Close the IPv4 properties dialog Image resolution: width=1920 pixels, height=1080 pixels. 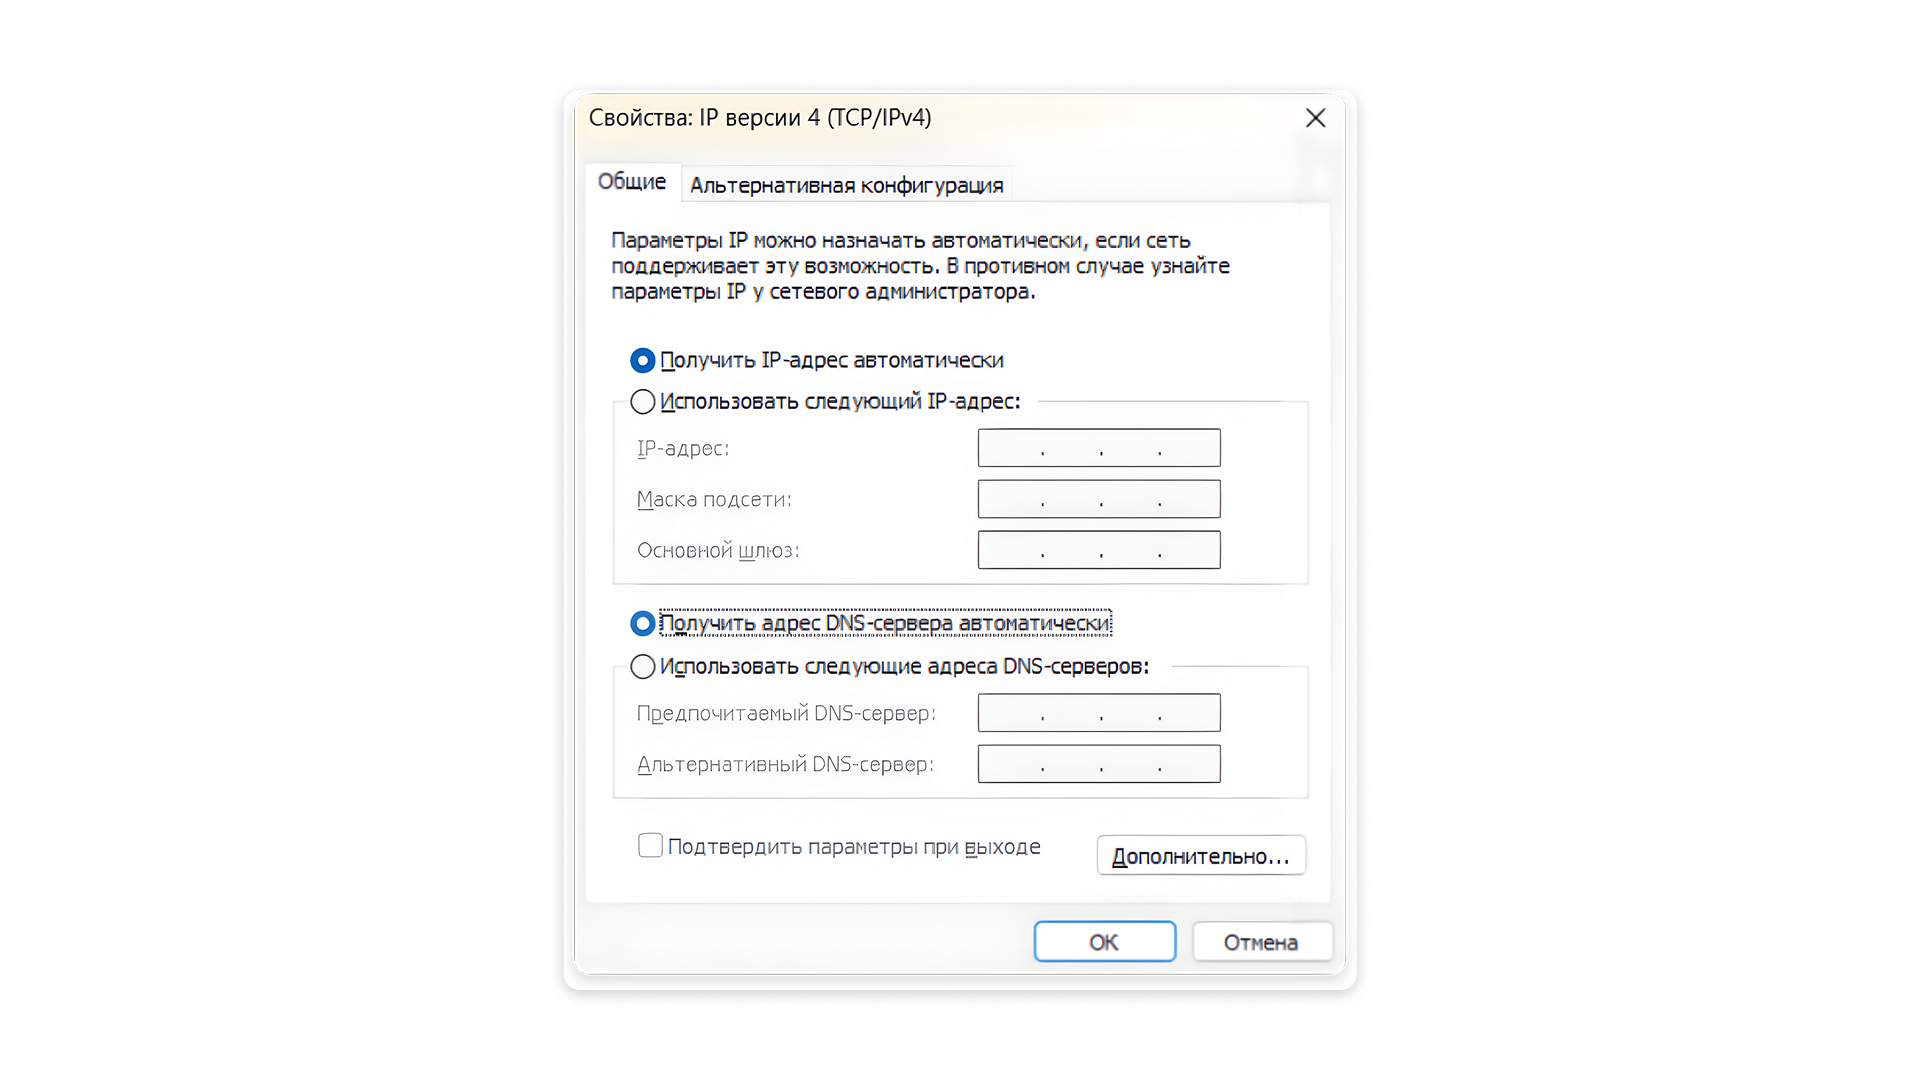(1315, 118)
